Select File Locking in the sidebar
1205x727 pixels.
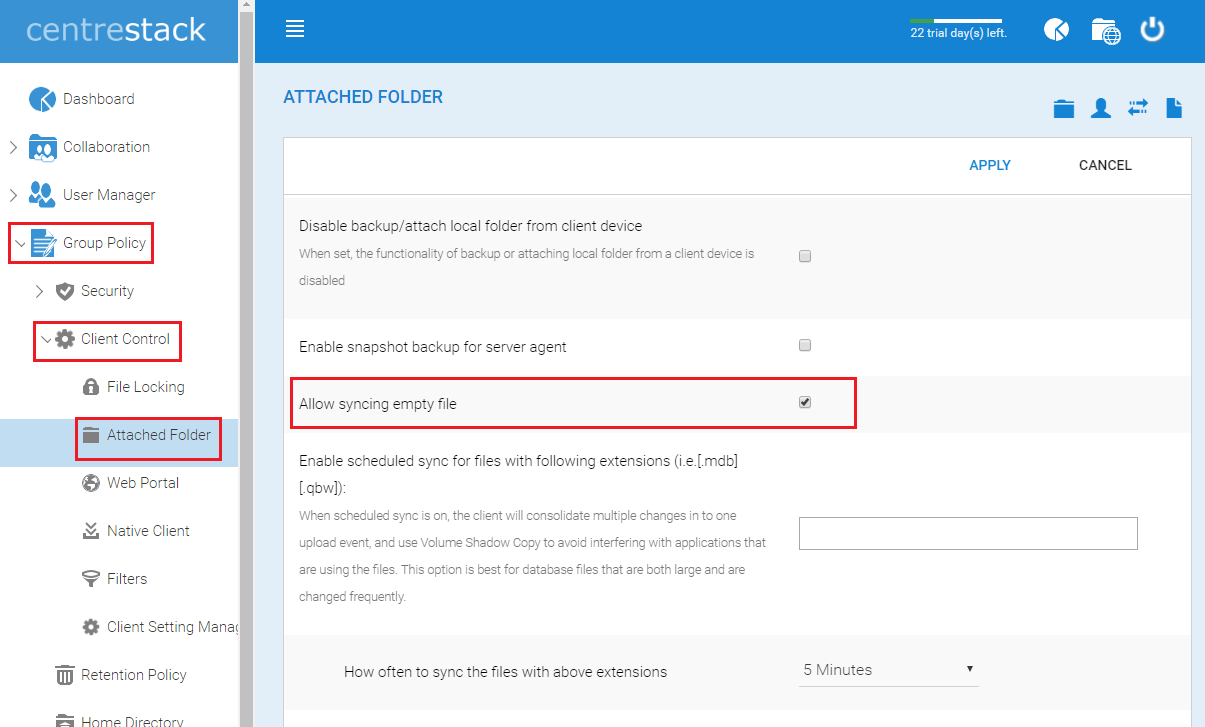(146, 387)
